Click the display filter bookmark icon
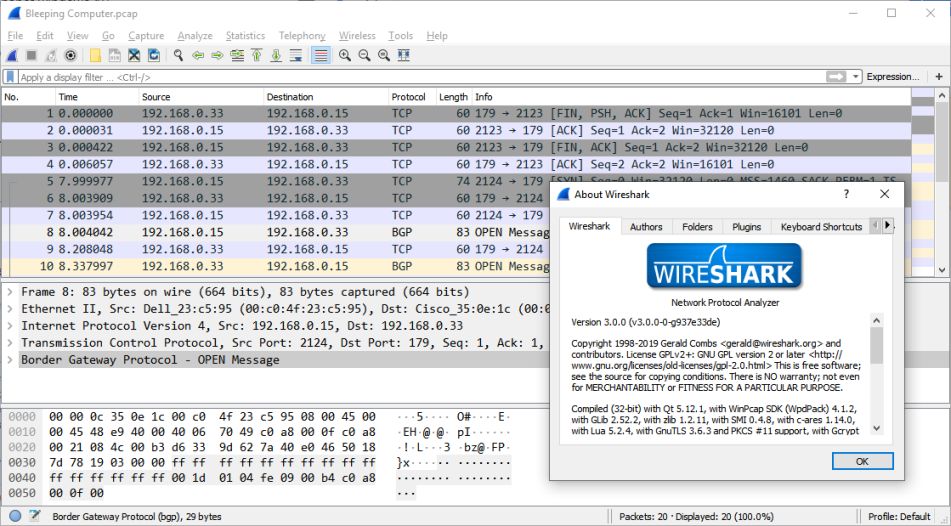The image size is (951, 526). [x=10, y=77]
